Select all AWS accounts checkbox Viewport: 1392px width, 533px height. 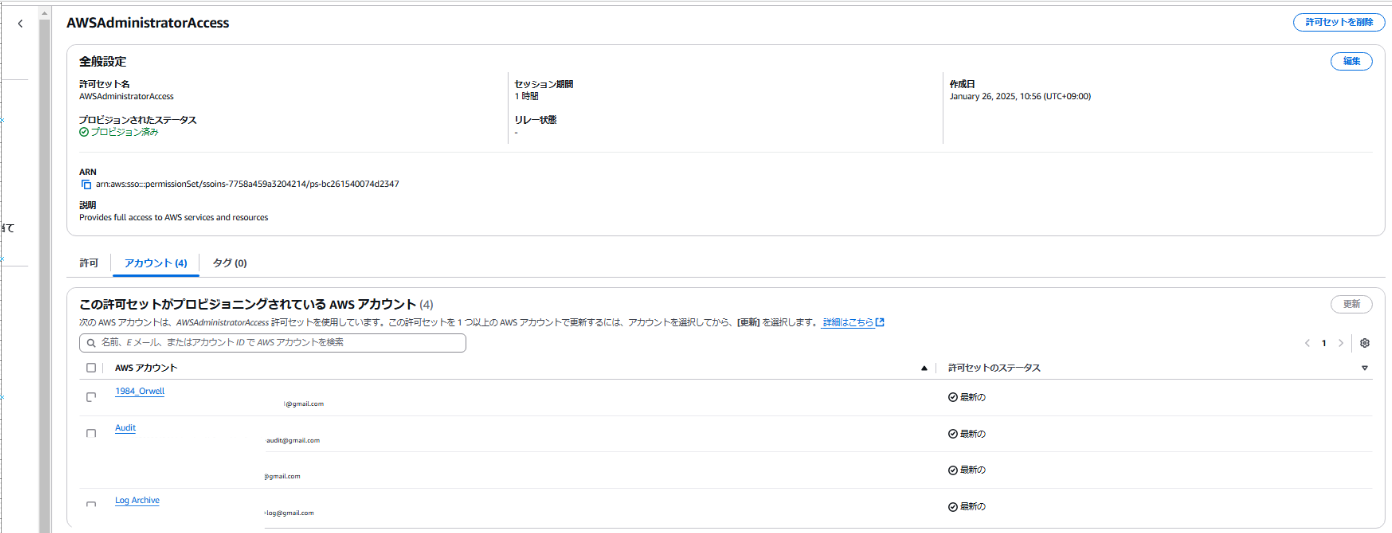pos(91,368)
